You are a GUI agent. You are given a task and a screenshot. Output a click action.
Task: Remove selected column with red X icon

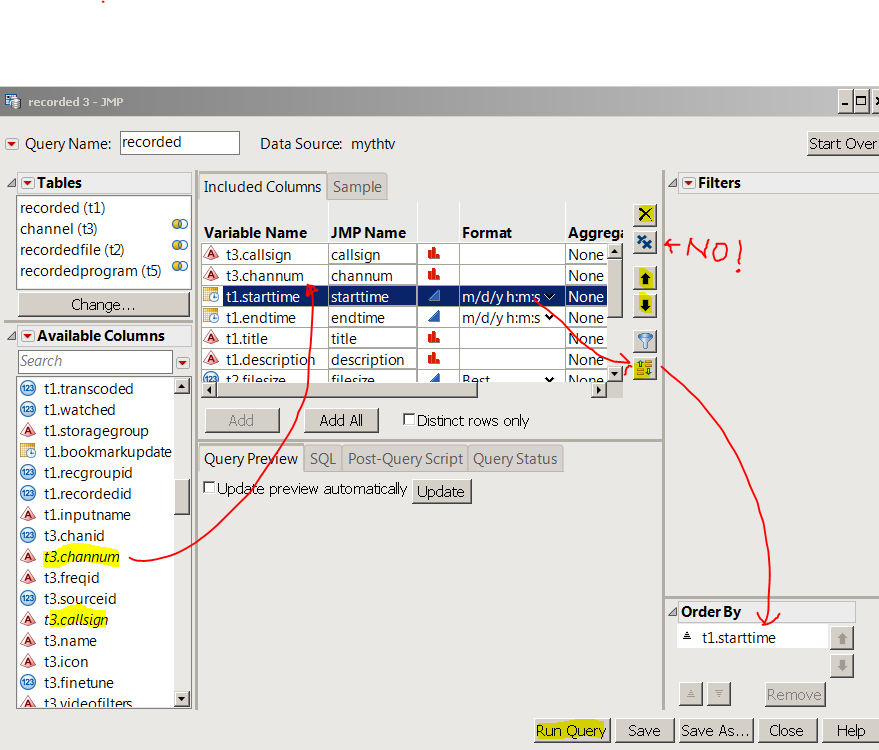point(644,214)
